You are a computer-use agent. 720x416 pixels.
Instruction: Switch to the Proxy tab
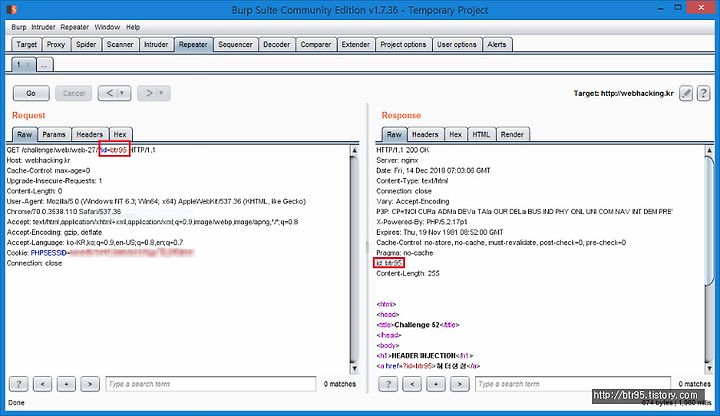pos(56,45)
